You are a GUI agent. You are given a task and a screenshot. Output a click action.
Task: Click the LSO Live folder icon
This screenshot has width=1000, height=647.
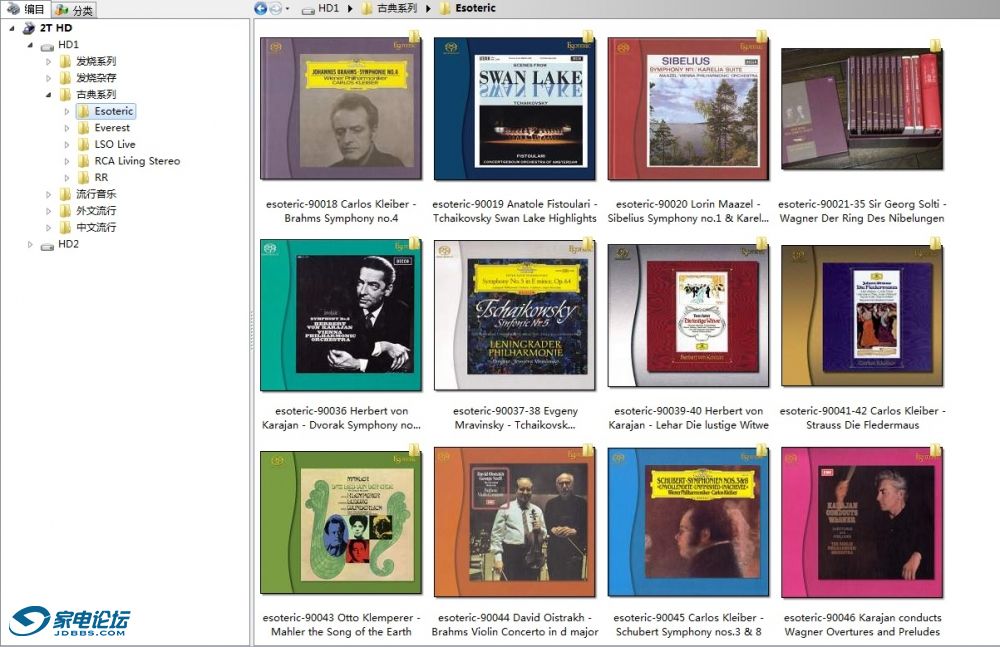point(84,144)
